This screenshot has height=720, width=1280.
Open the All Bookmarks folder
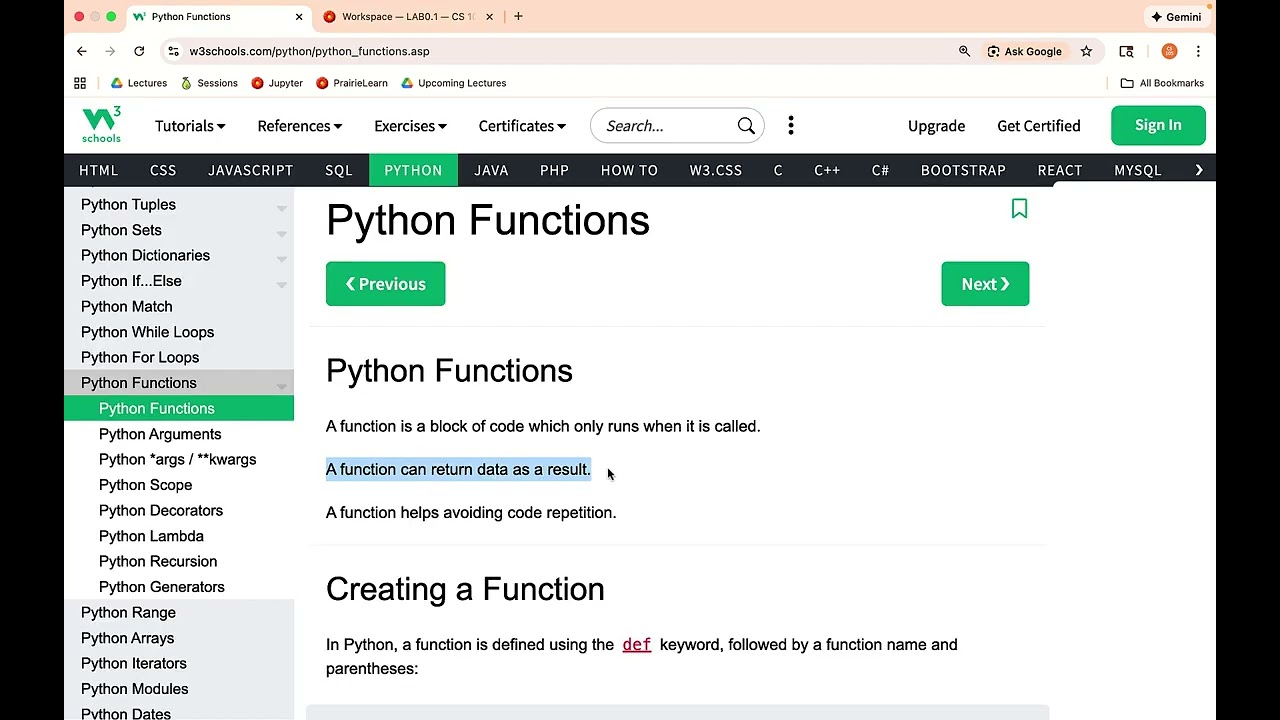tap(1162, 83)
